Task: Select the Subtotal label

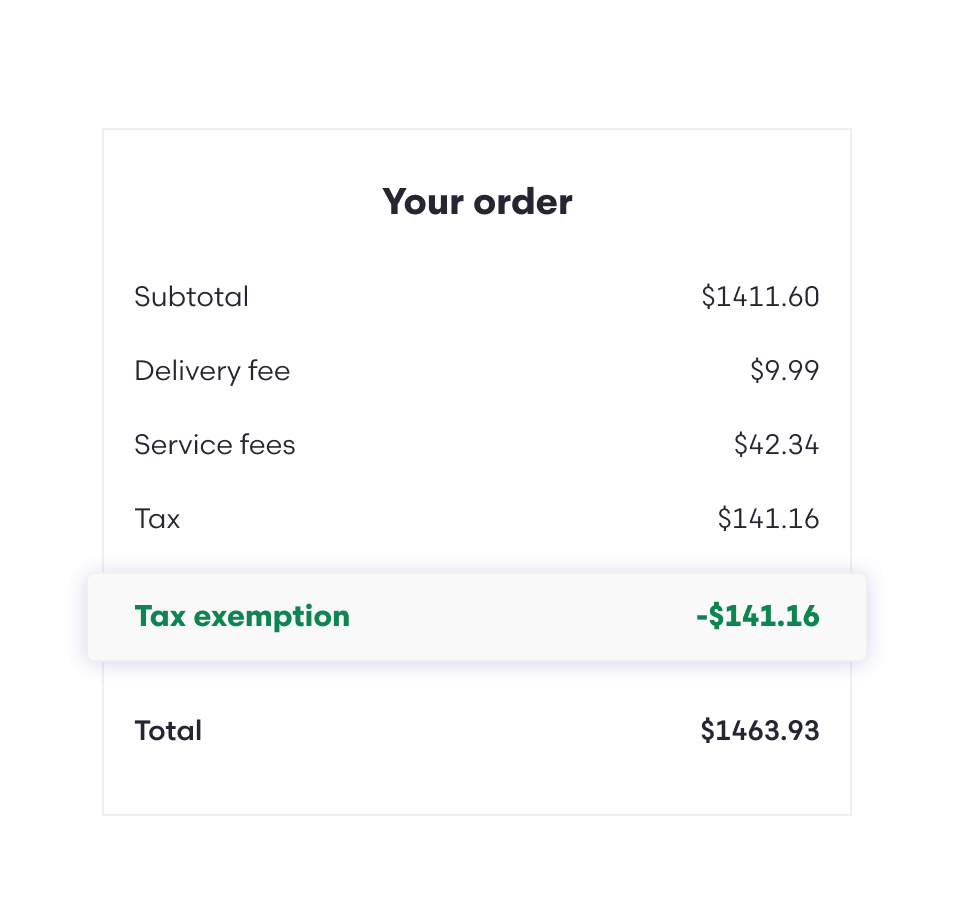Action: [x=191, y=297]
